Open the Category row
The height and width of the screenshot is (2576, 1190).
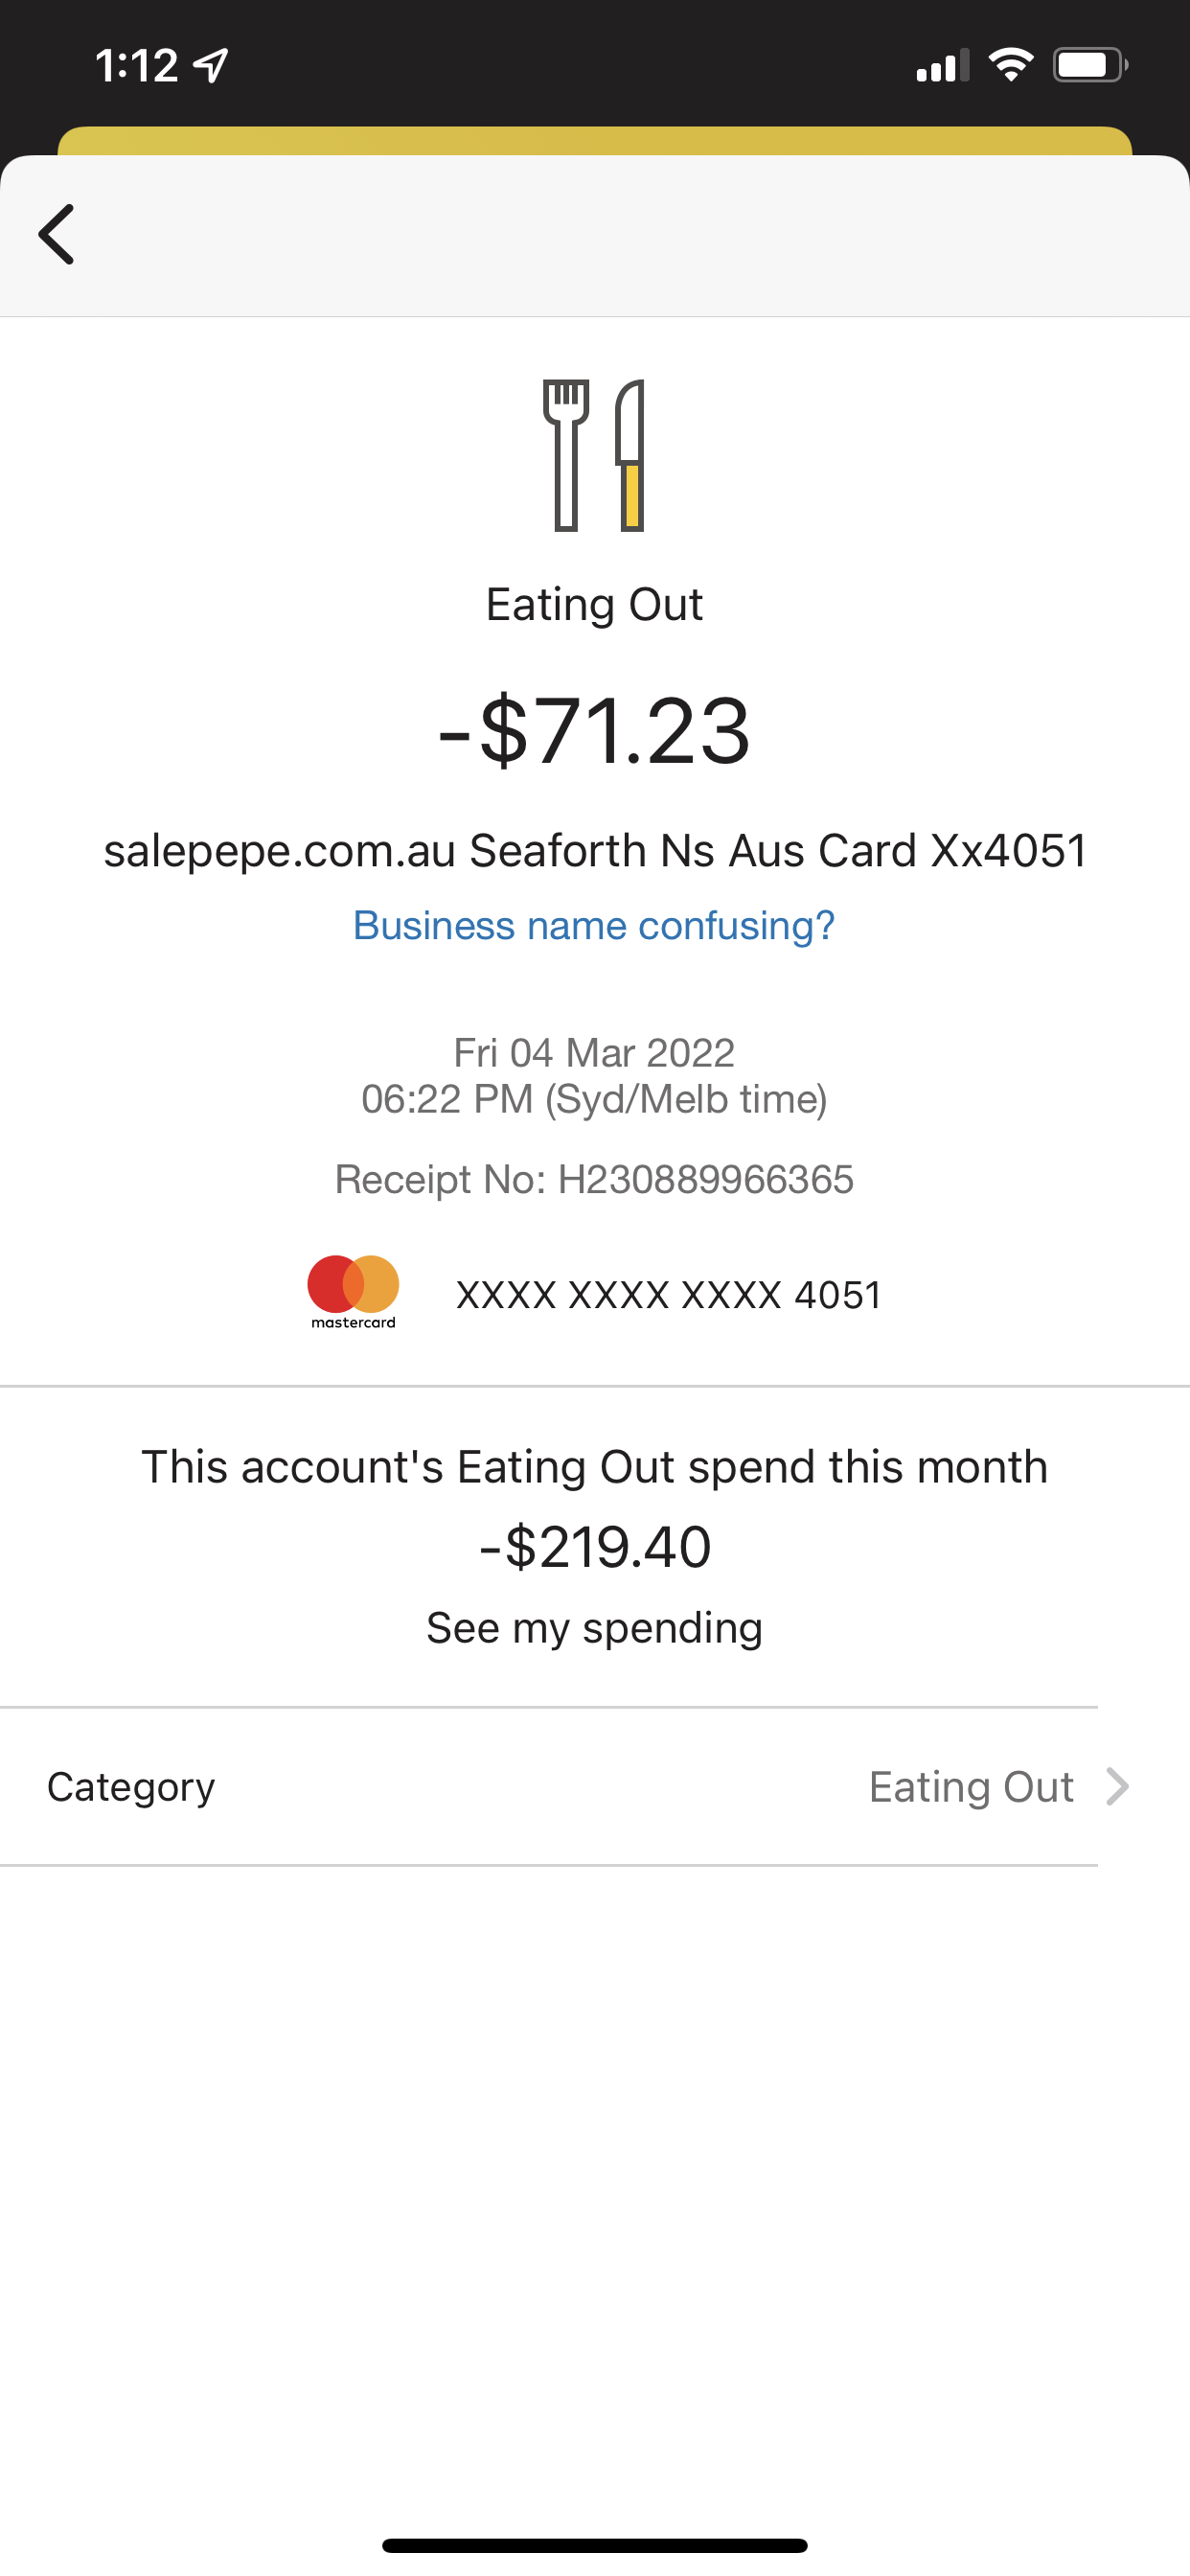548,1786
